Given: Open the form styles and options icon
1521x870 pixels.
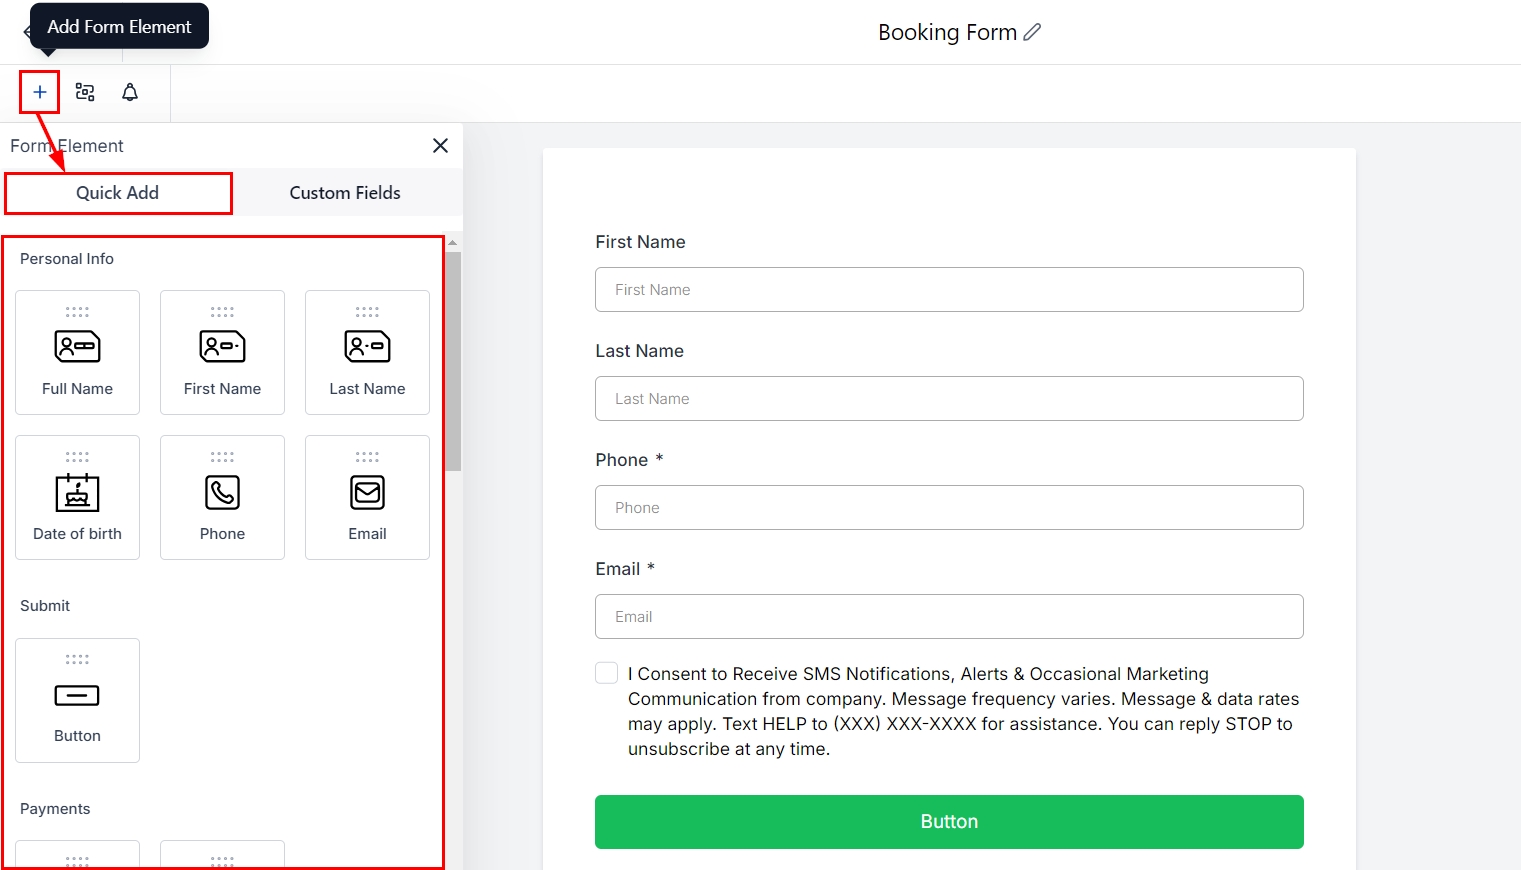Looking at the screenshot, I should (x=85, y=92).
